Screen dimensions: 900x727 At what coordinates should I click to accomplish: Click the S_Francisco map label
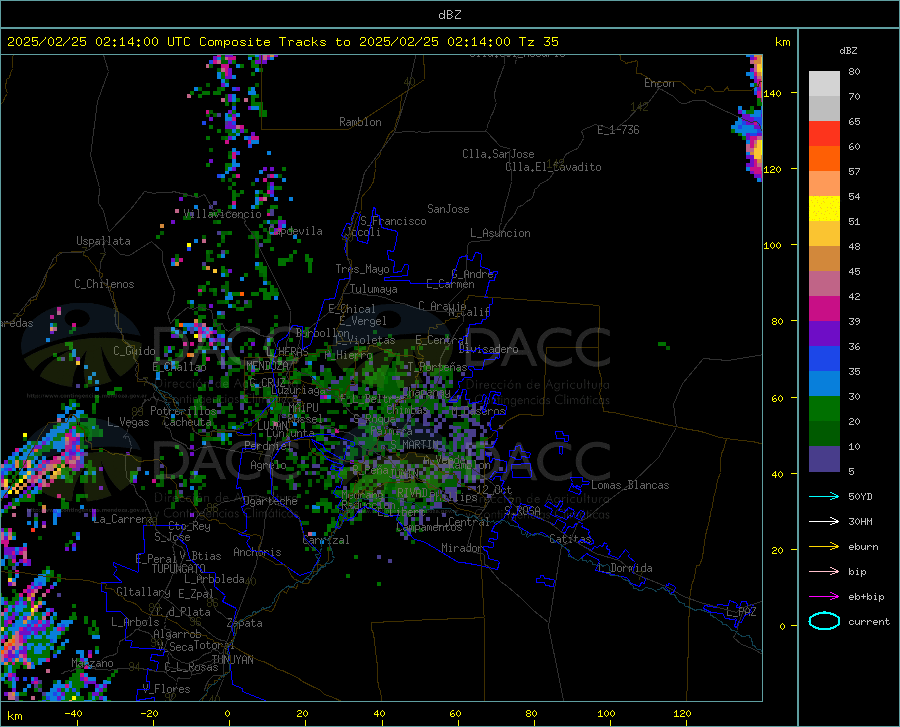[x=393, y=221]
